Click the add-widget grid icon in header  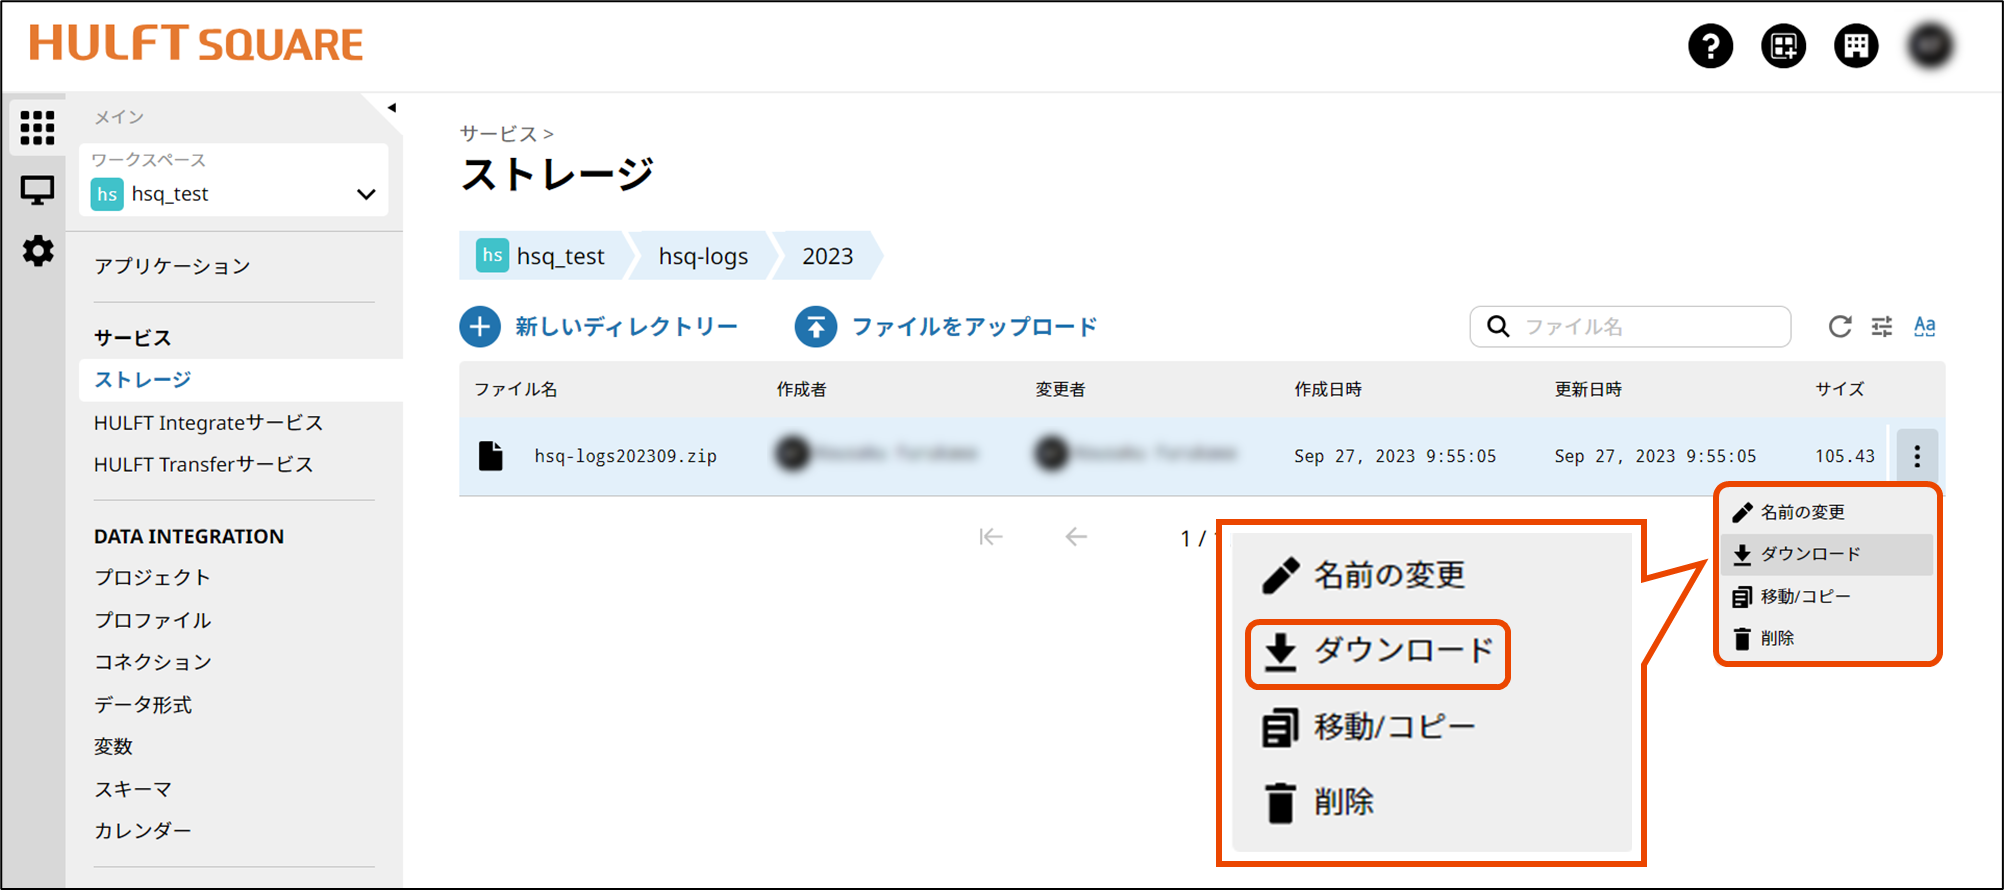point(1783,46)
